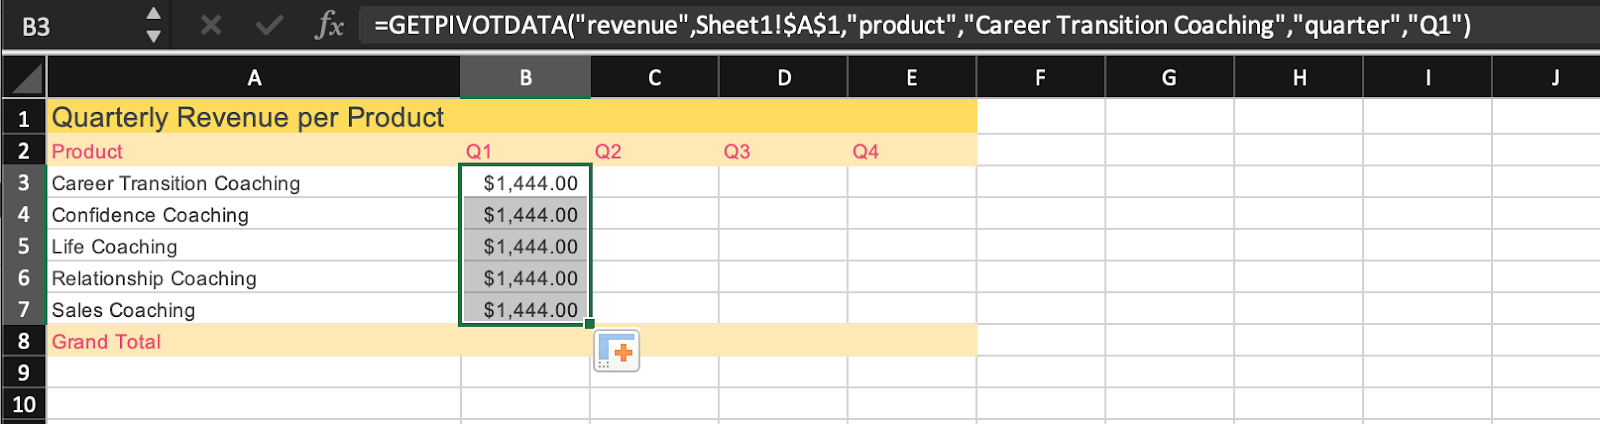The image size is (1600, 424).
Task: Select the Quarterly Revenue per Product title cell
Action: click(248, 118)
